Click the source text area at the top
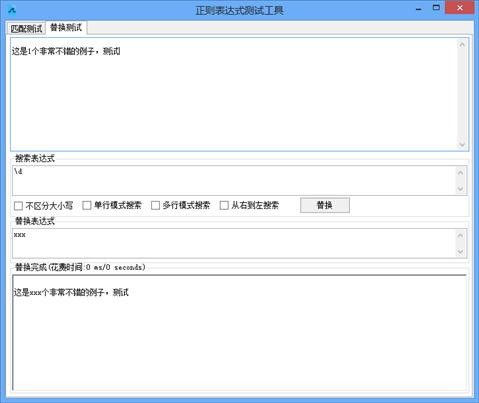The height and width of the screenshot is (403, 479). 234,94
